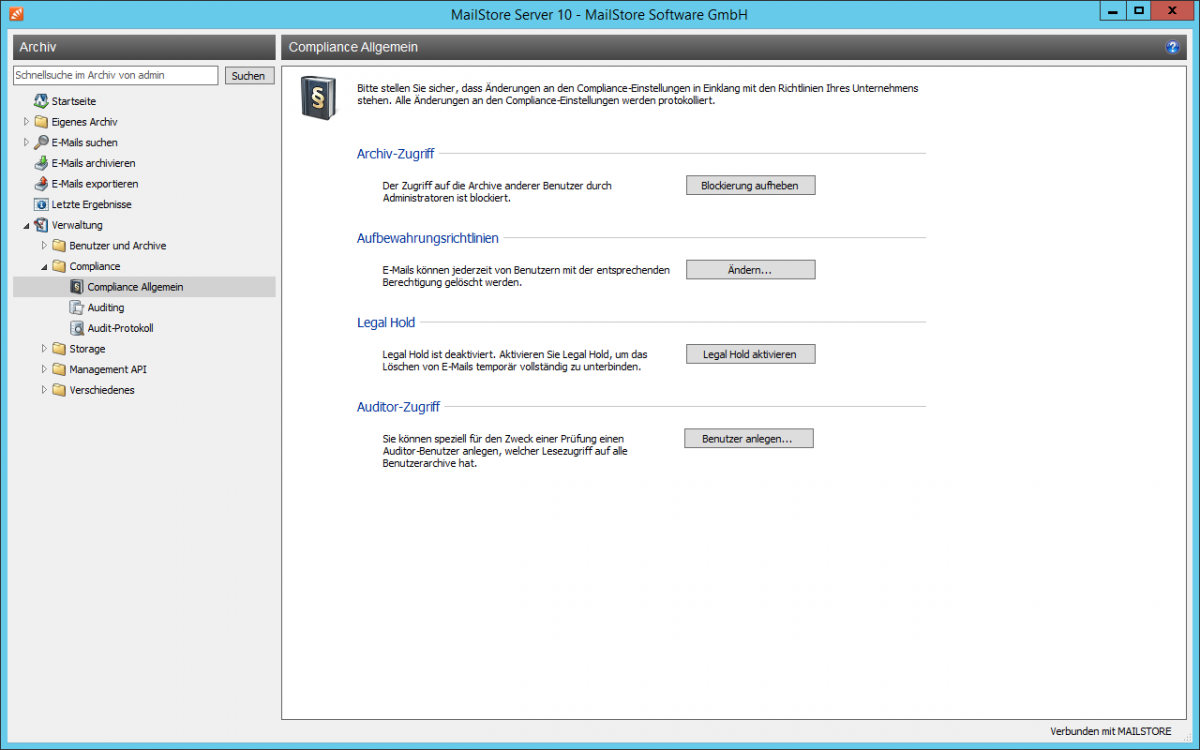Click the Blockierung aufheben button
This screenshot has width=1200, height=750.
tap(750, 185)
